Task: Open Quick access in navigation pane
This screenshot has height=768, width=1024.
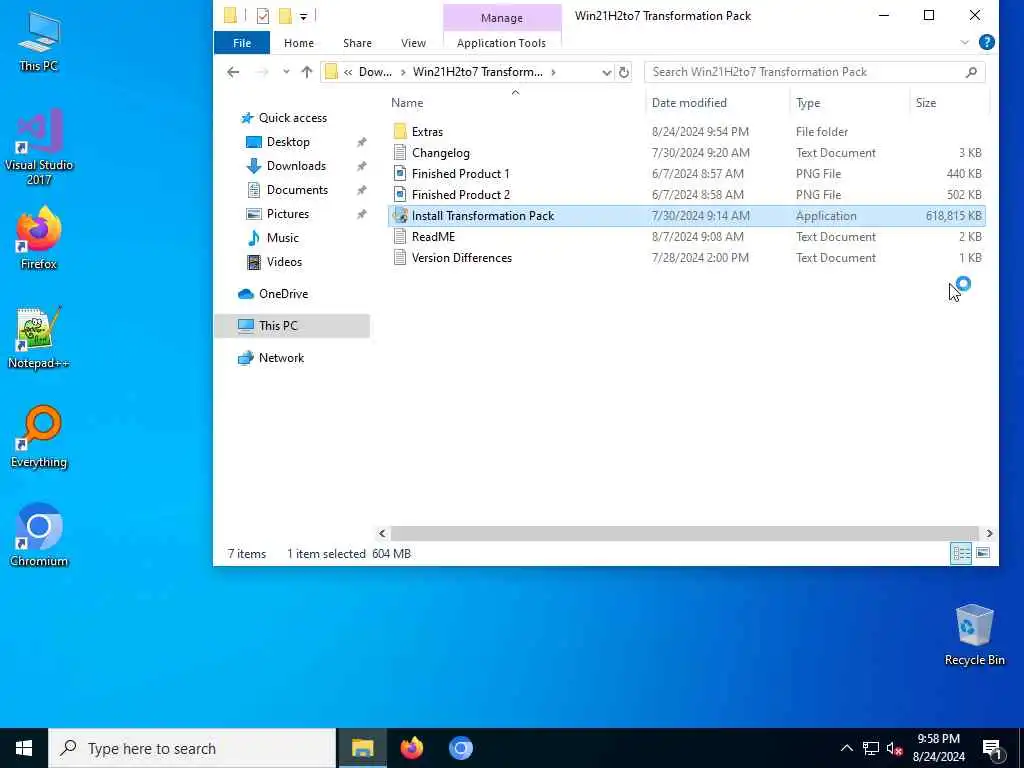Action: click(292, 118)
